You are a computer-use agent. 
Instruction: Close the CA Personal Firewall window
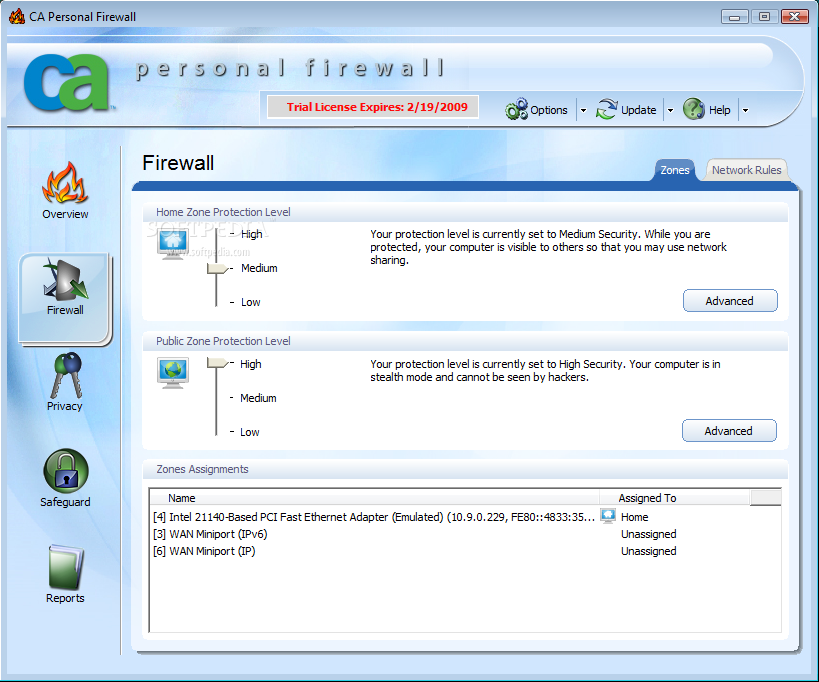click(x=794, y=17)
